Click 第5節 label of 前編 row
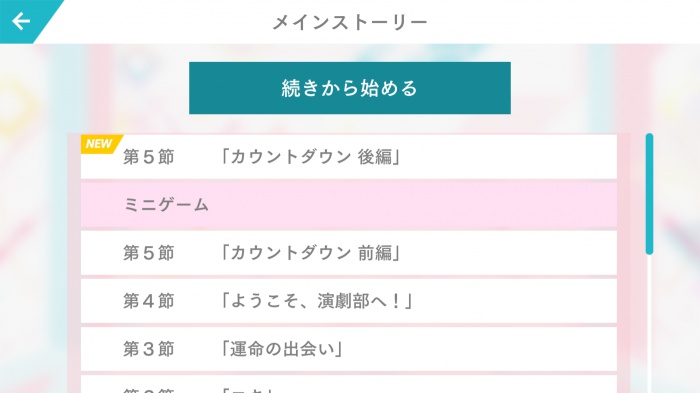 [x=149, y=253]
